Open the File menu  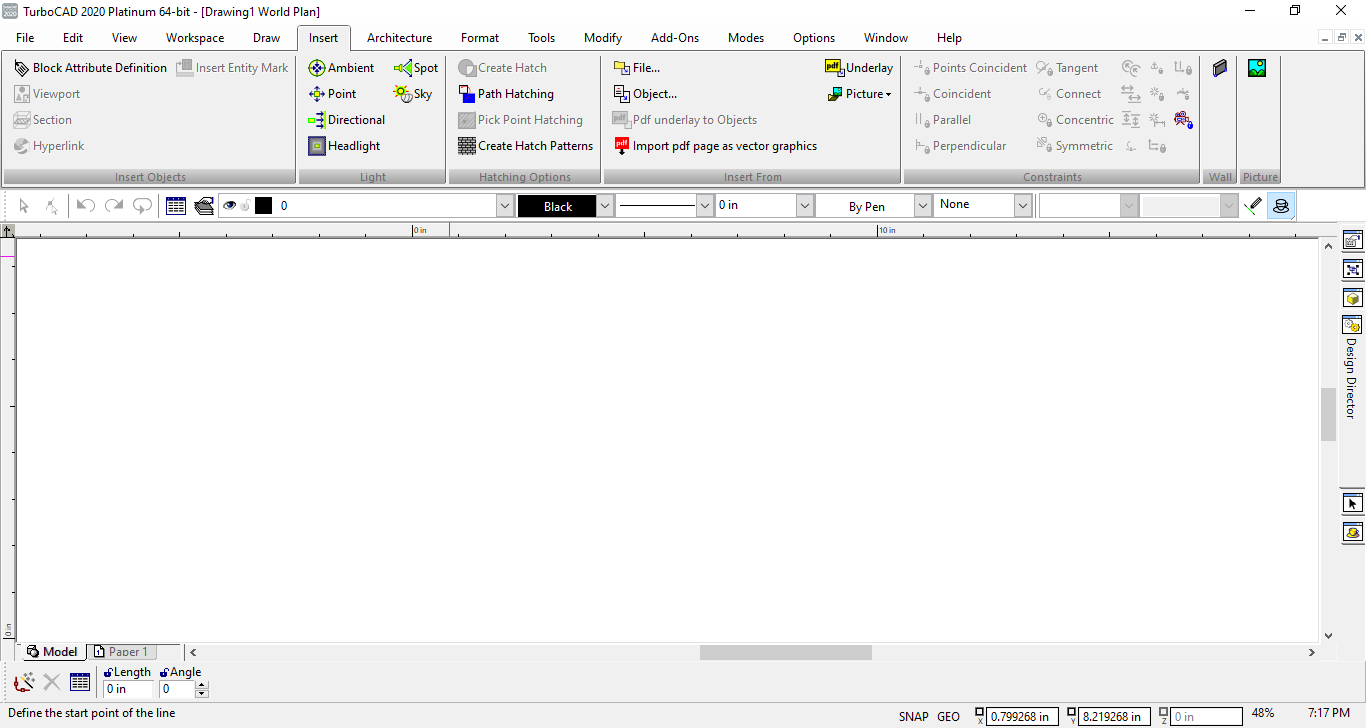25,38
